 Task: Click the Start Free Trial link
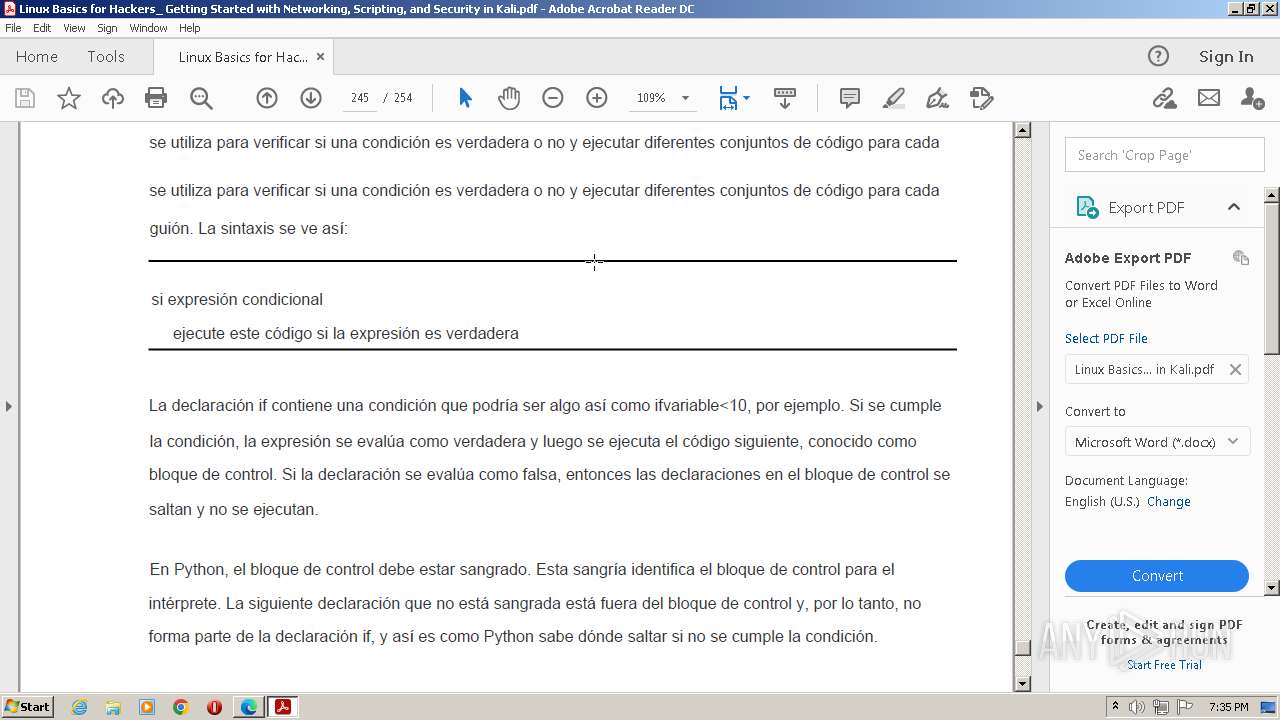coord(1164,665)
